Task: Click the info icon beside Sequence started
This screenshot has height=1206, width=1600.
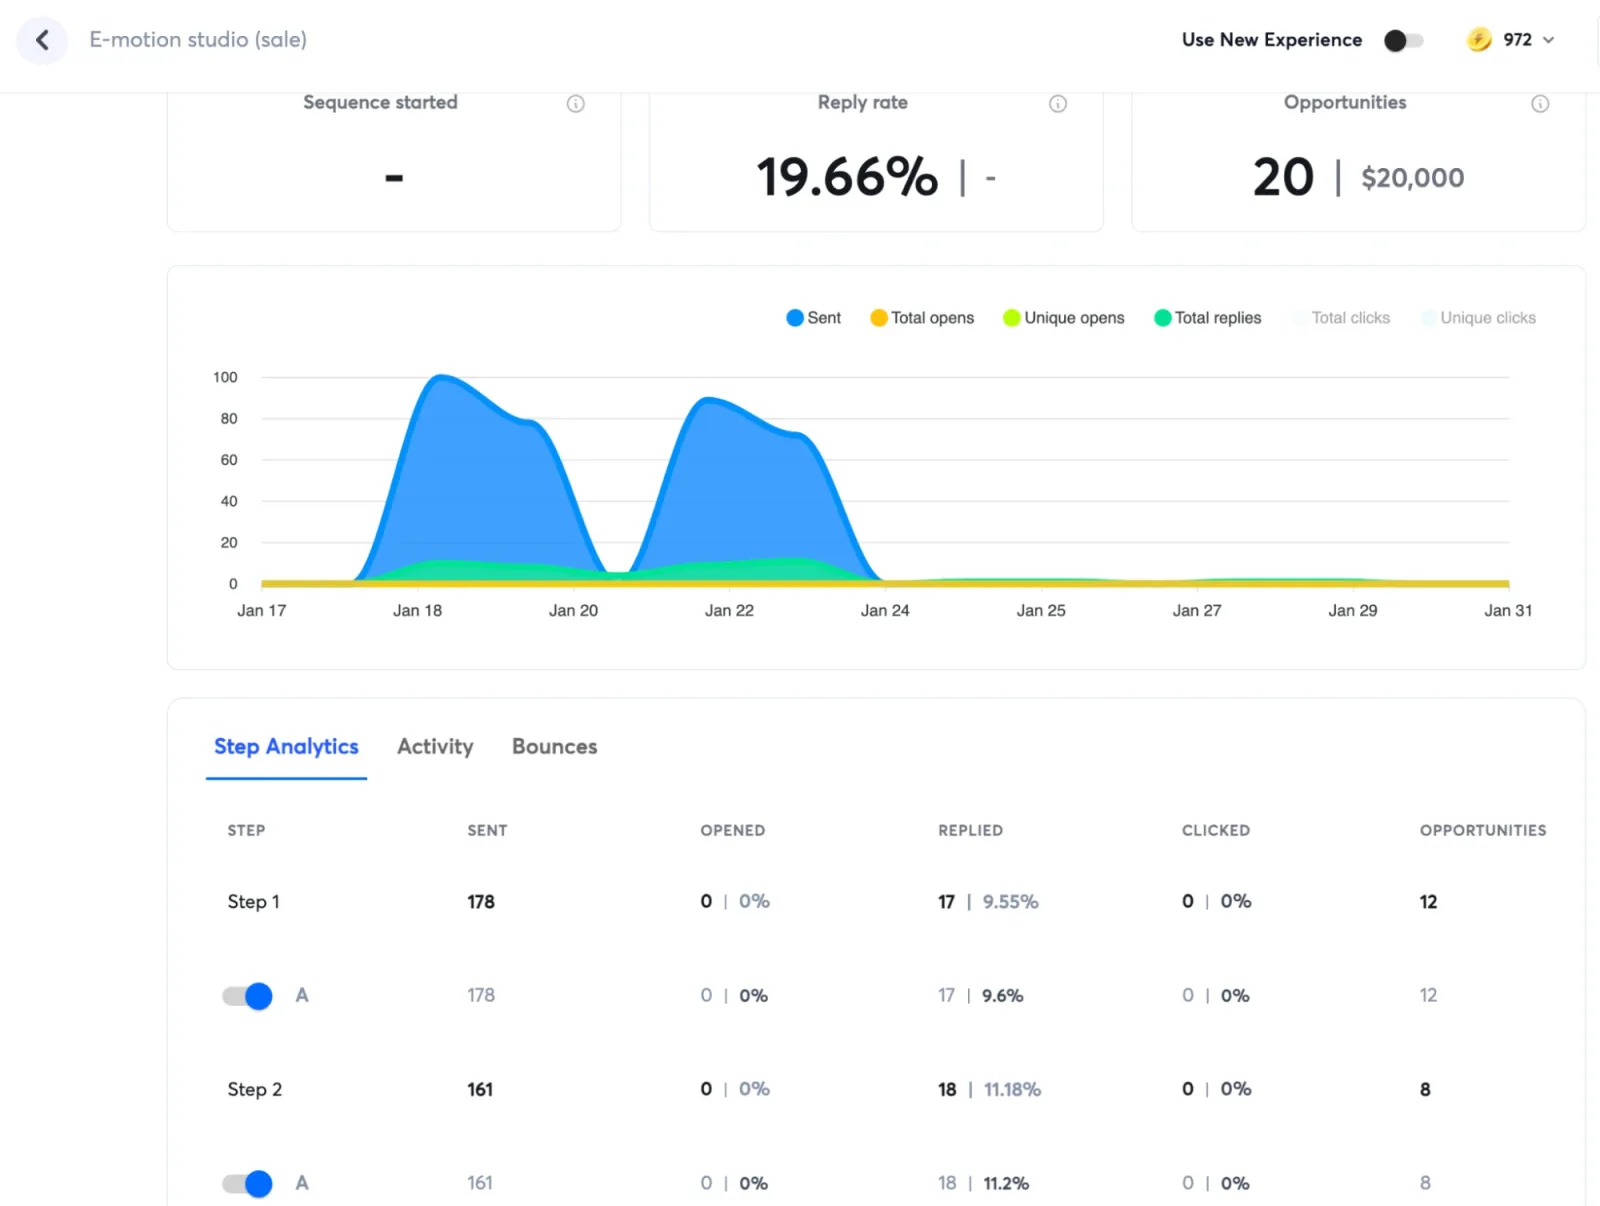Action: [x=575, y=104]
